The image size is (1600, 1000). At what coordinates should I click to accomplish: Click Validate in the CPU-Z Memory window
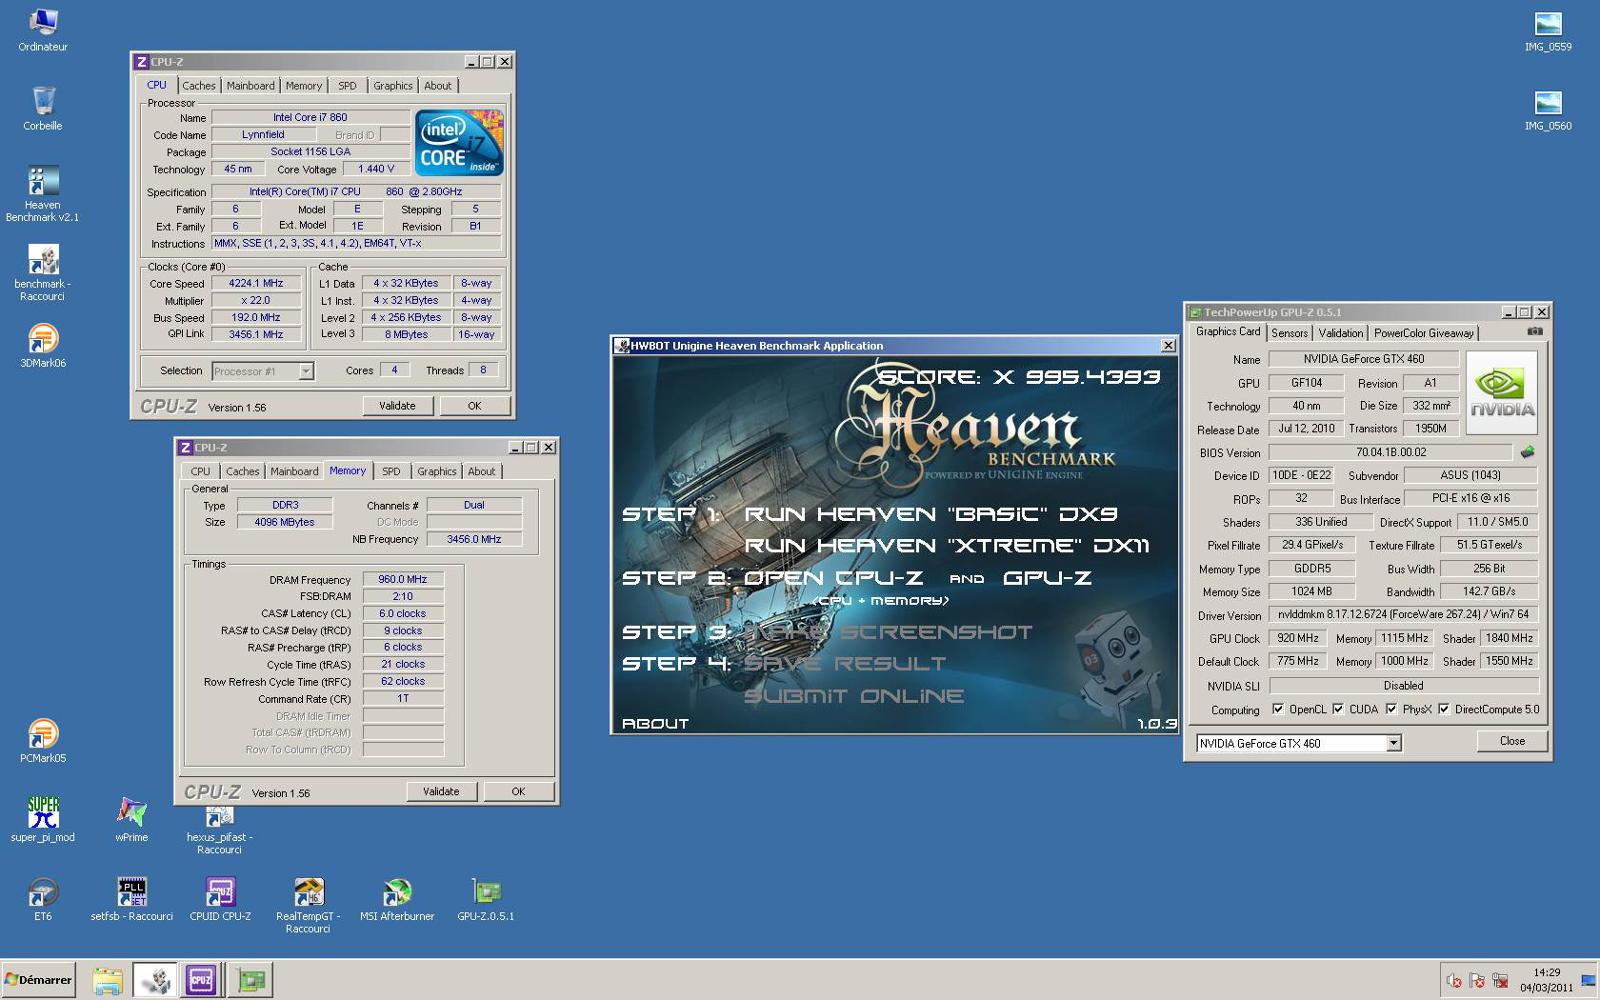(x=441, y=791)
